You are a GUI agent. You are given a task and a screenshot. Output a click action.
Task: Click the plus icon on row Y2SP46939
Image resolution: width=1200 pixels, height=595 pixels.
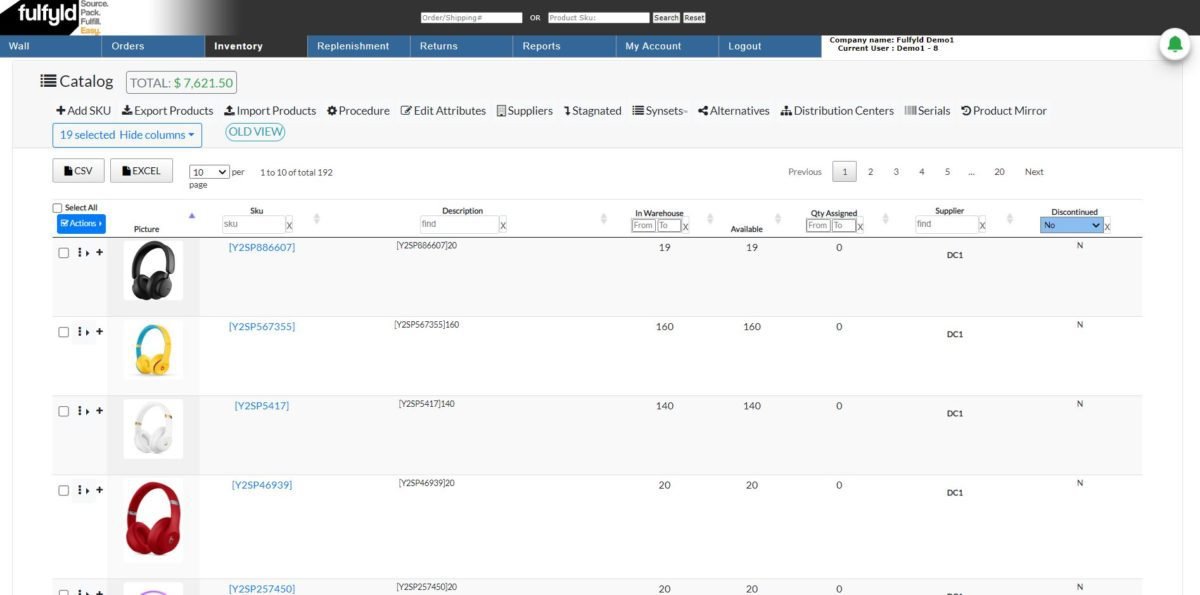point(99,490)
